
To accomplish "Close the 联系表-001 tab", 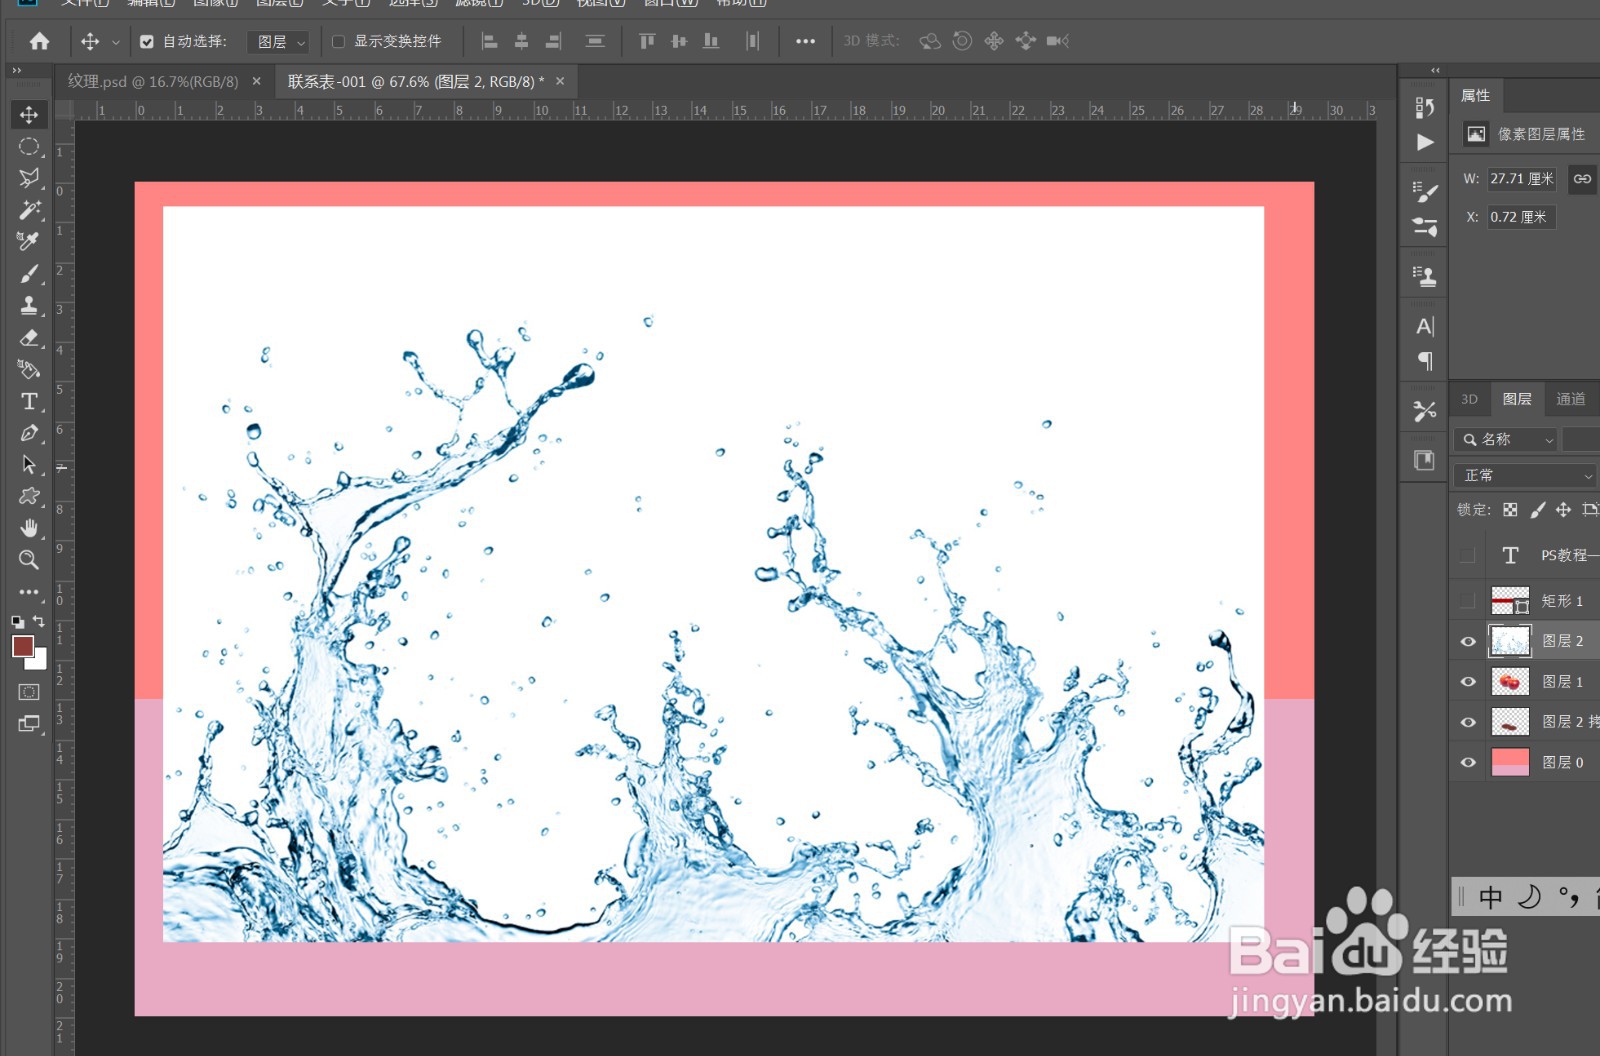I will tap(560, 82).
